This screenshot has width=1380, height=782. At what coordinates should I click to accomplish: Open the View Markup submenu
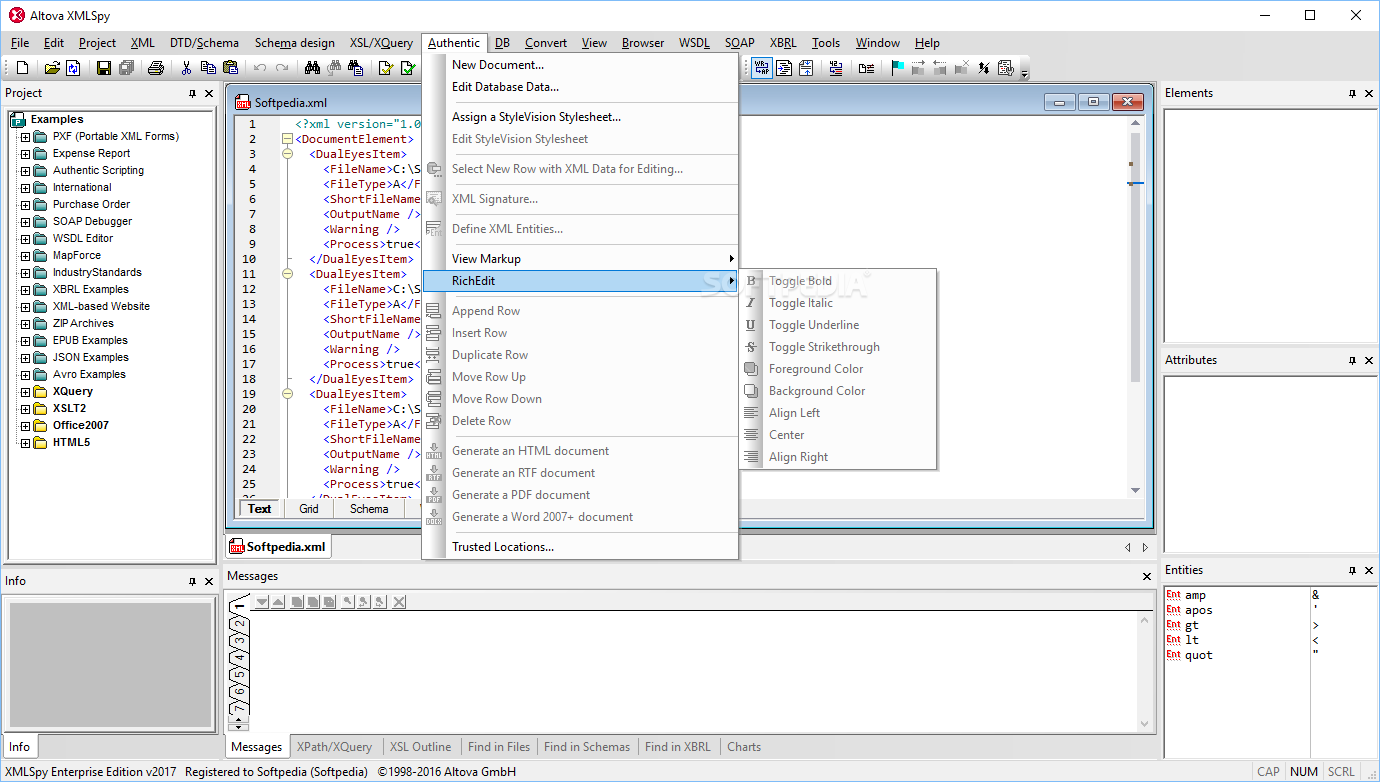(580, 259)
